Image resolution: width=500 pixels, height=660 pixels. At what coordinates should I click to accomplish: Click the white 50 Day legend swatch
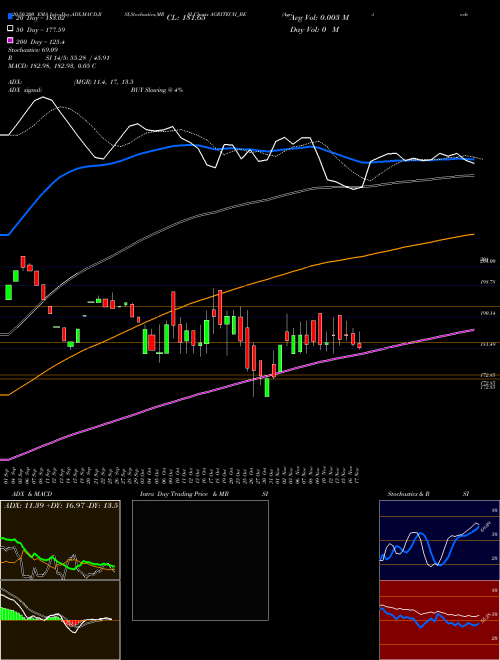(10, 29)
